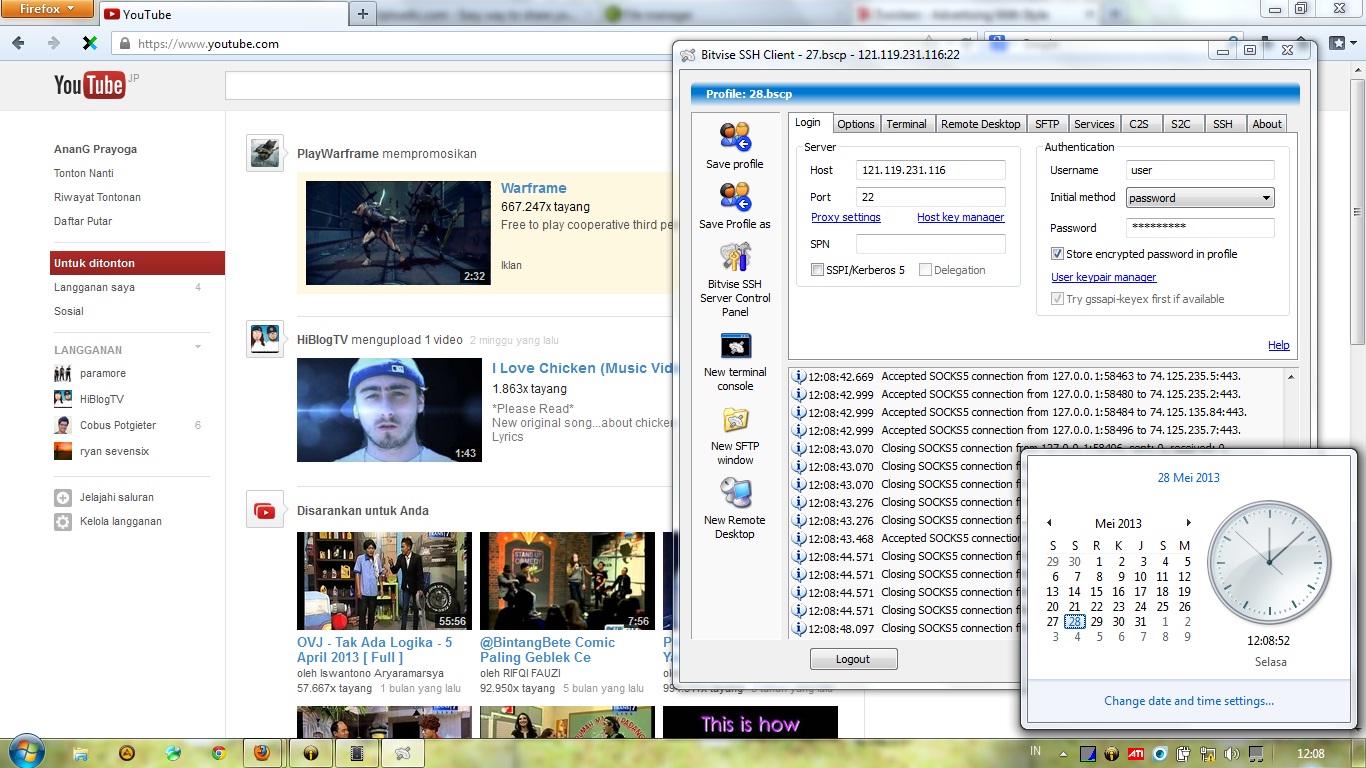Go to next month in calendar
1366x768 pixels.
pyautogui.click(x=1188, y=523)
